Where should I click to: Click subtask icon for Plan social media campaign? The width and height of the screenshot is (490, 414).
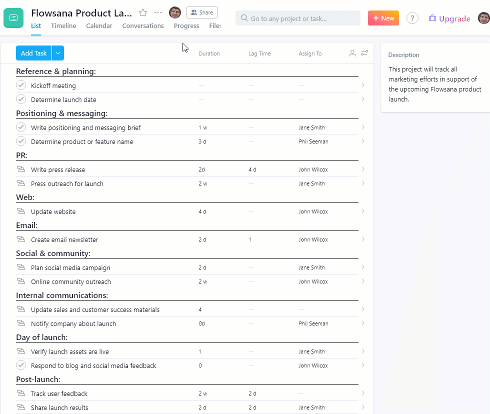21,267
